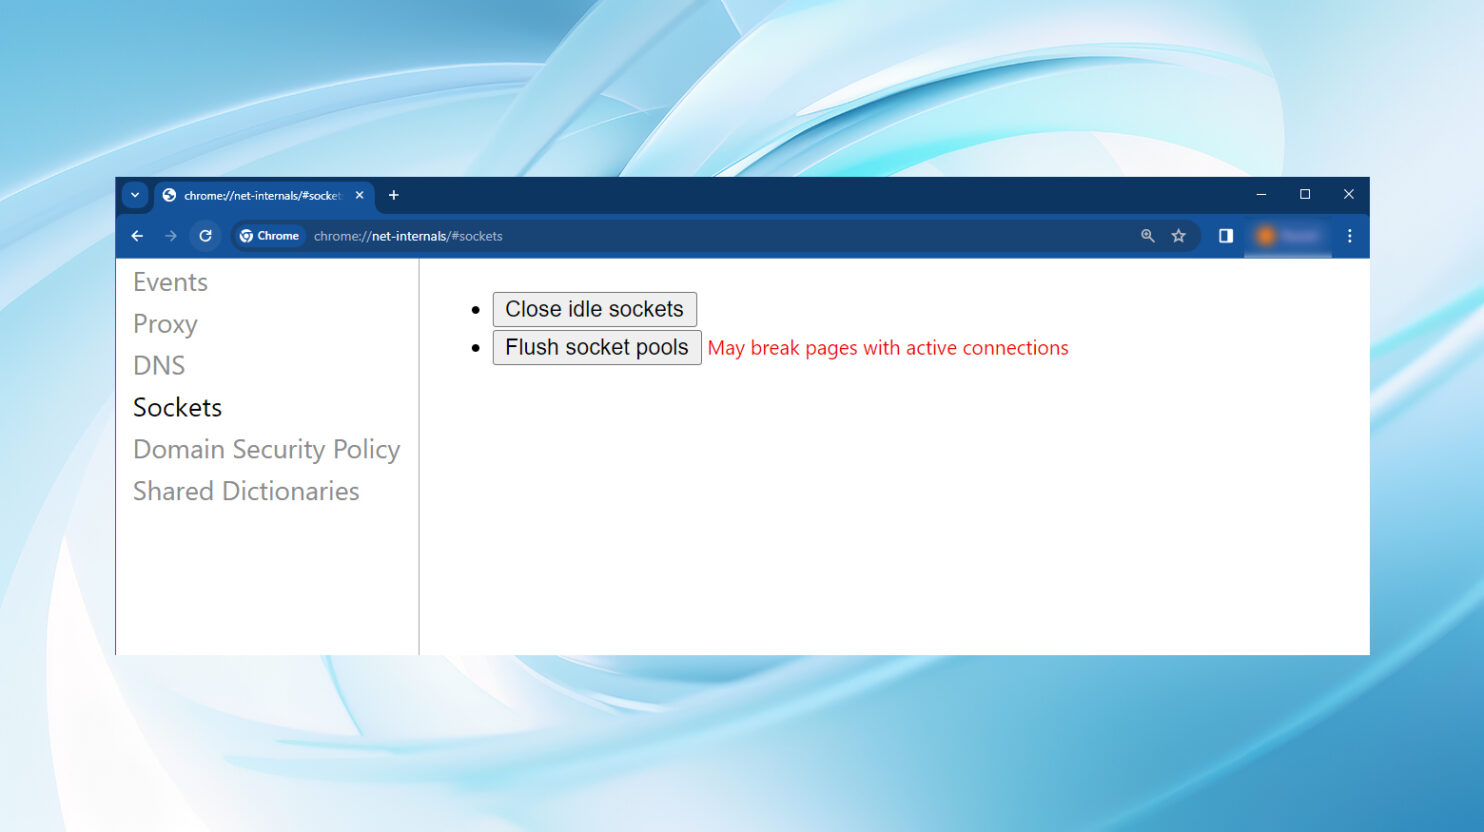Click the back navigation arrow
Viewport: 1484px width, 832px height.
click(137, 236)
